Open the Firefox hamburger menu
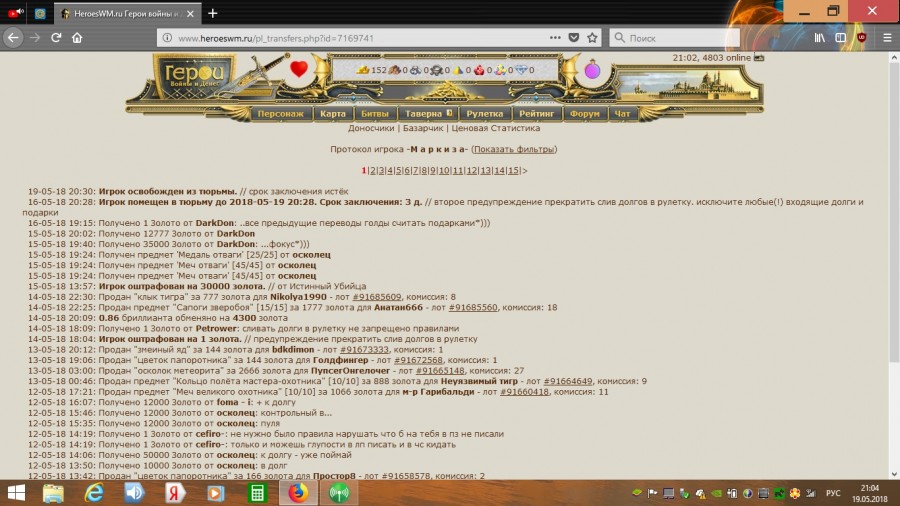This screenshot has width=900, height=506. [x=884, y=38]
